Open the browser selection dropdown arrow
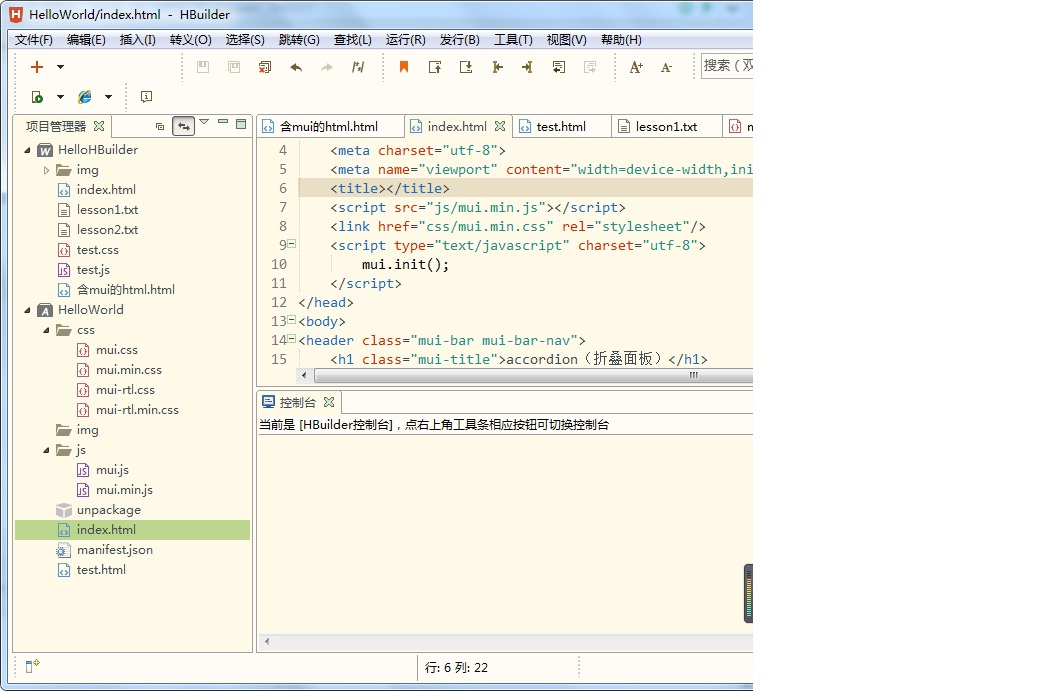 108,97
